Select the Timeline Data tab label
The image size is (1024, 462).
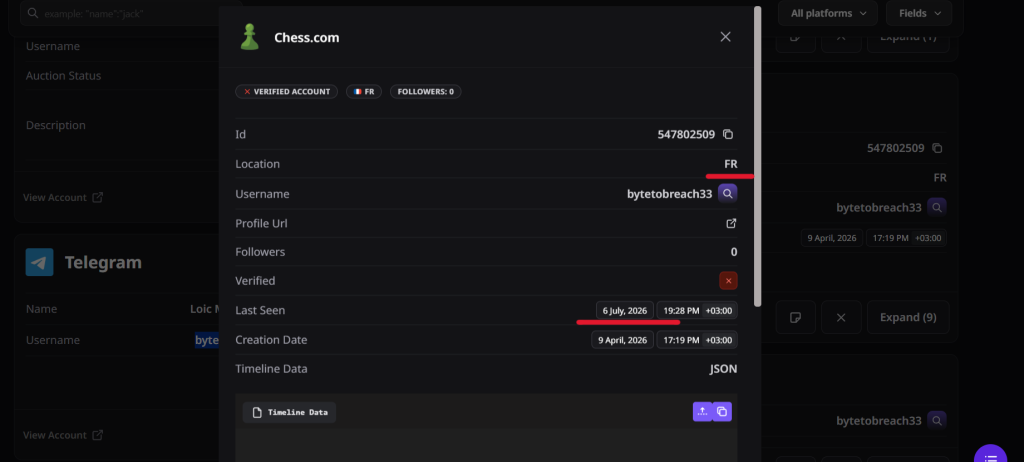[289, 412]
